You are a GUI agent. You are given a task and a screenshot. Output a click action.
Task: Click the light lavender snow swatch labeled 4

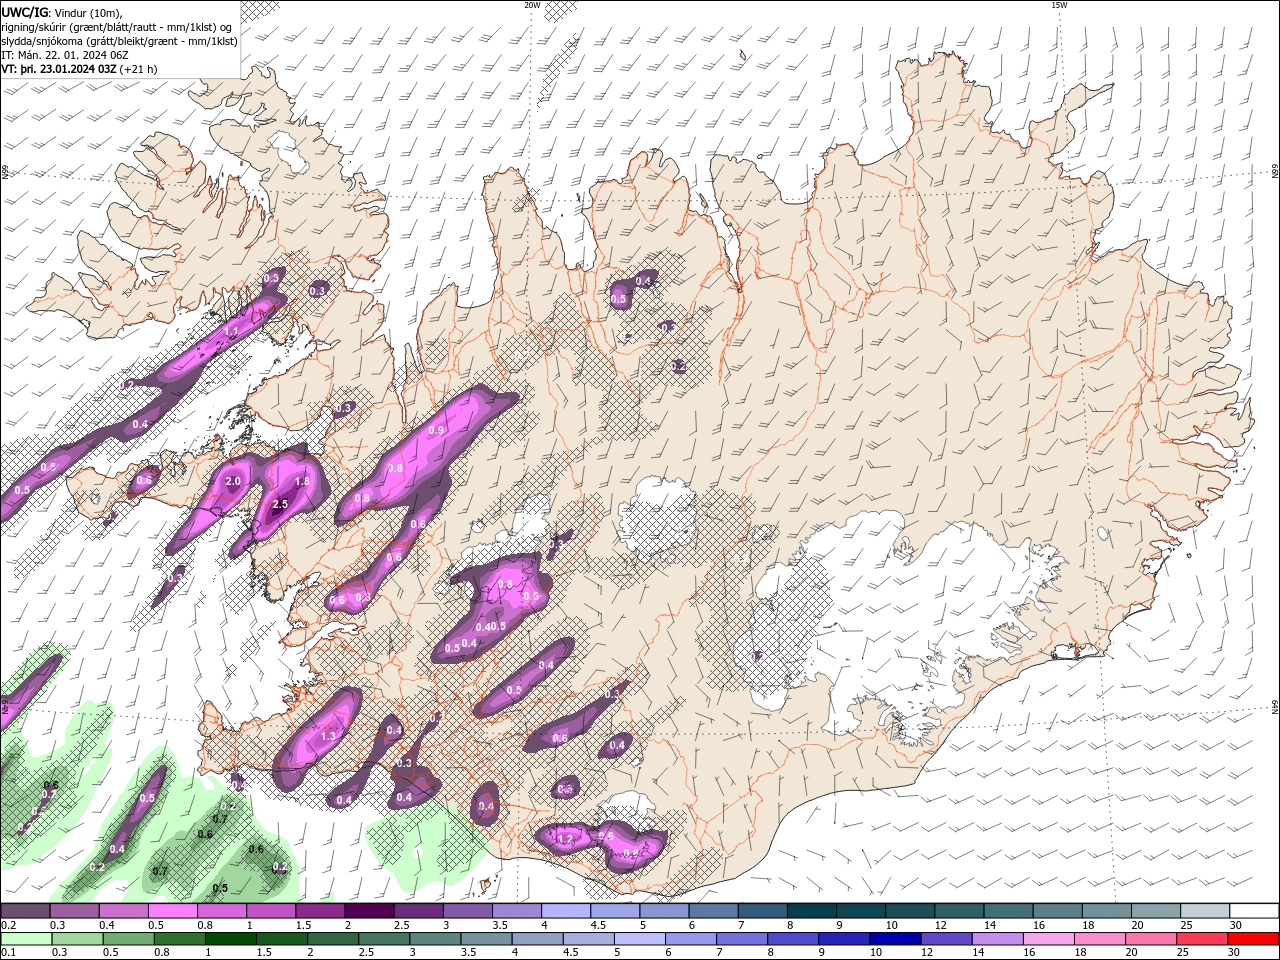pyautogui.click(x=566, y=910)
